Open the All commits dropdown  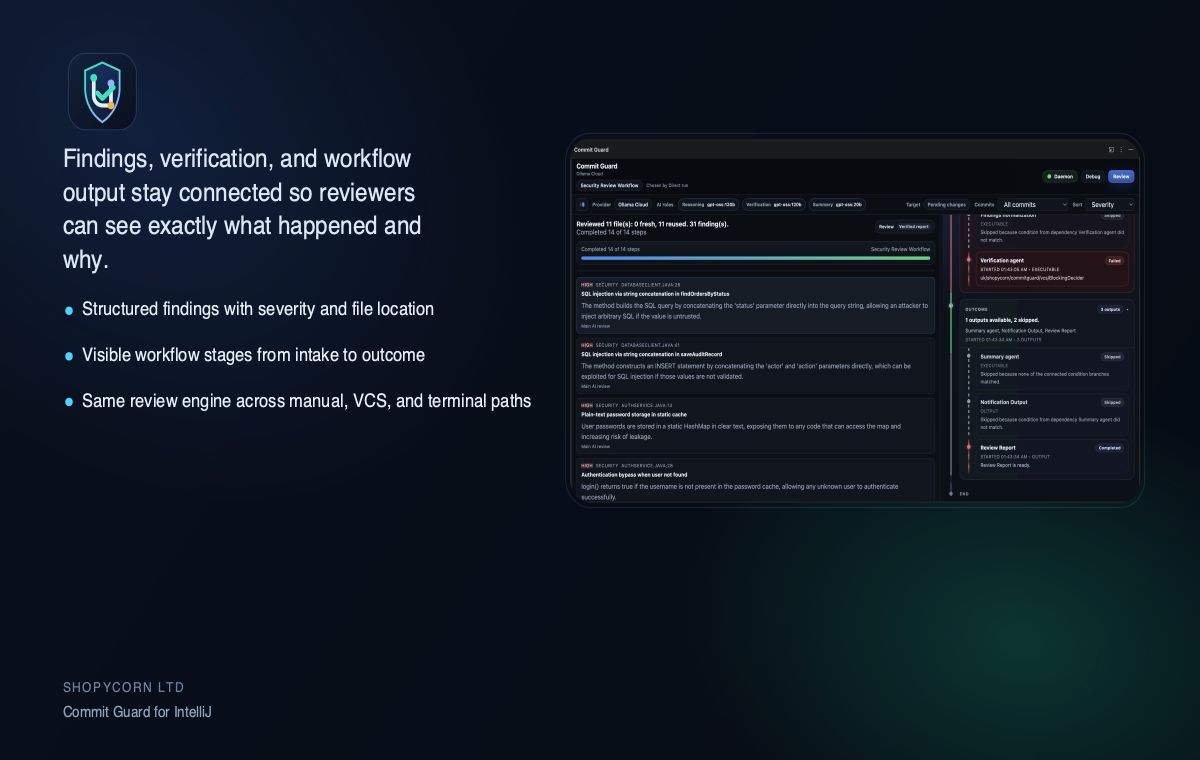pyautogui.click(x=1033, y=205)
